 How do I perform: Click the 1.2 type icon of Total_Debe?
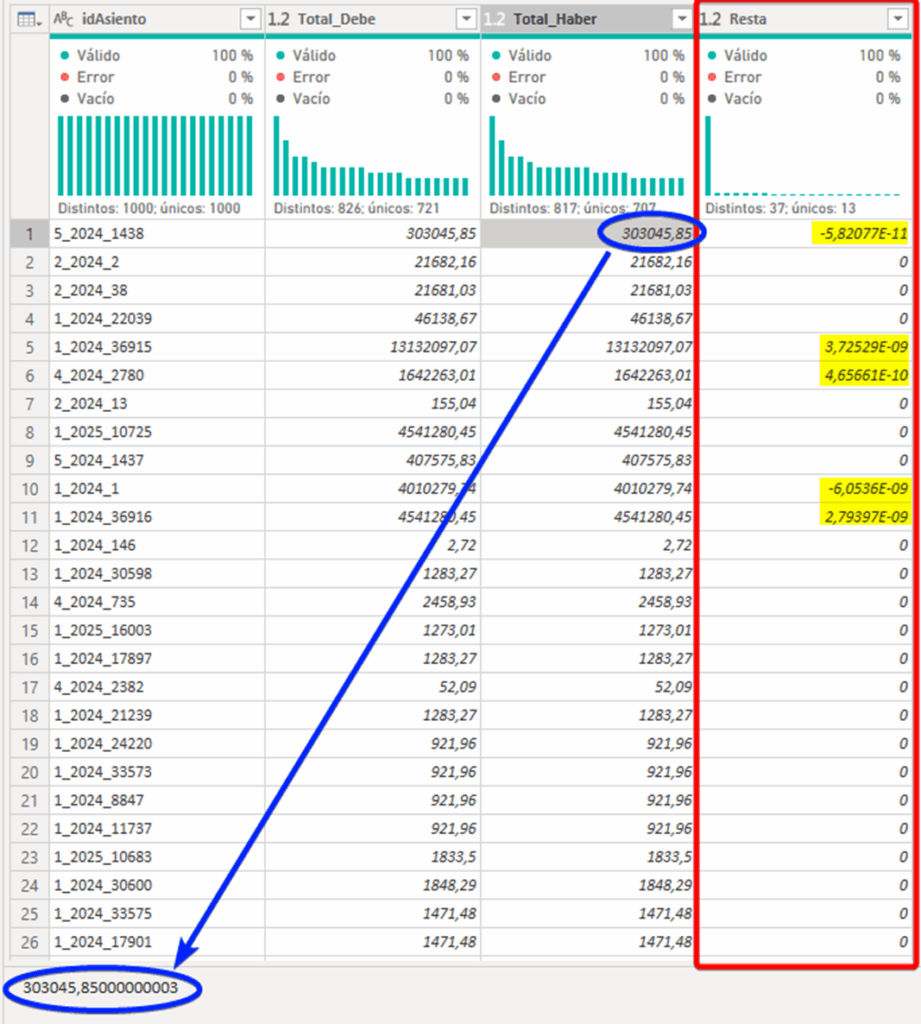point(278,19)
